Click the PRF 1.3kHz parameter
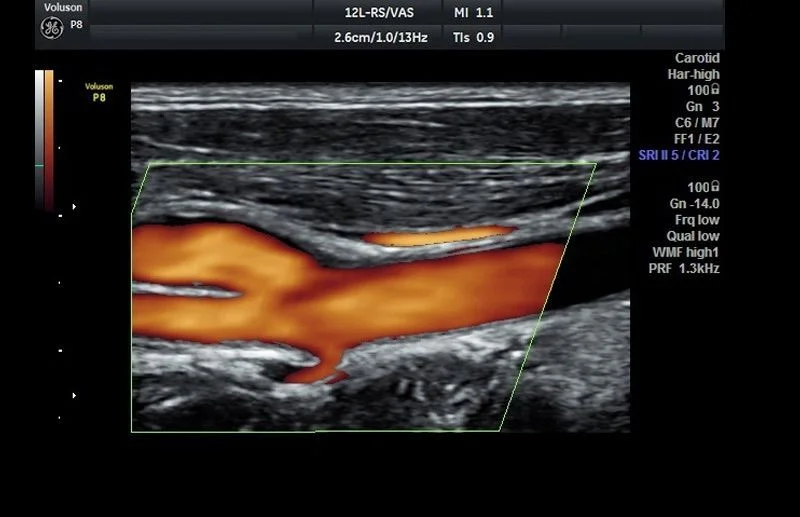Viewport: 800px width, 517px height. pyautogui.click(x=684, y=268)
